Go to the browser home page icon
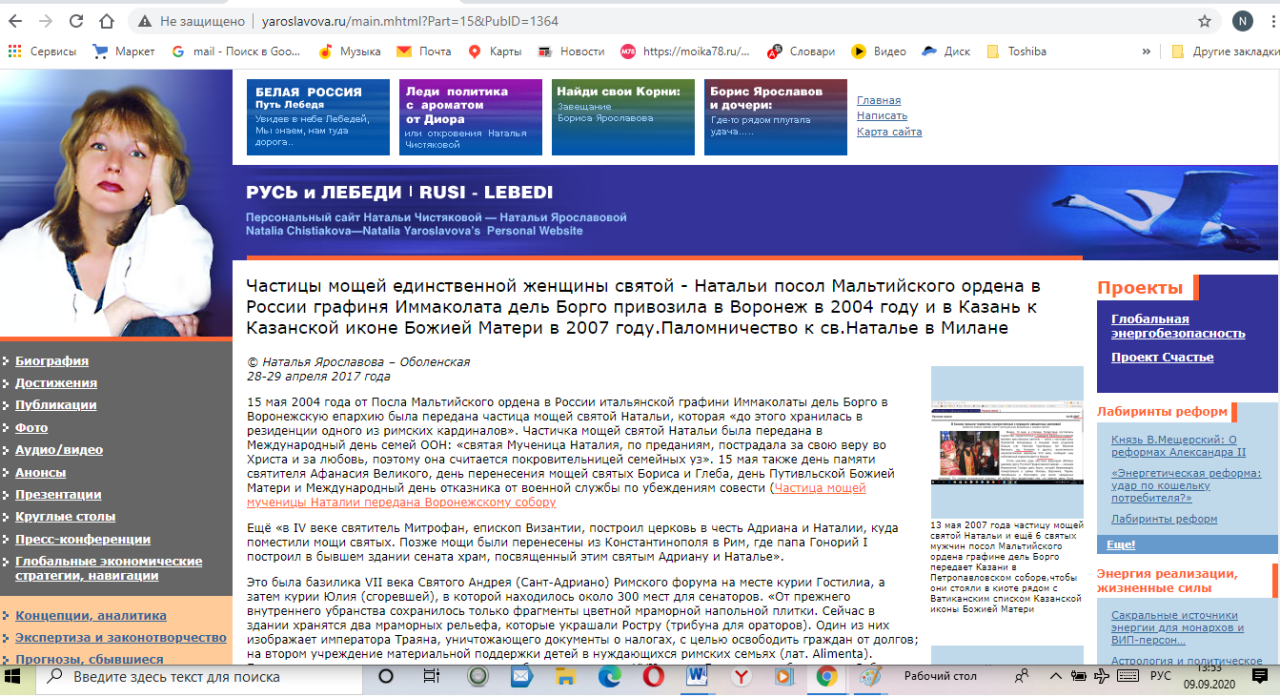Image resolution: width=1280 pixels, height=697 pixels. pyautogui.click(x=107, y=21)
